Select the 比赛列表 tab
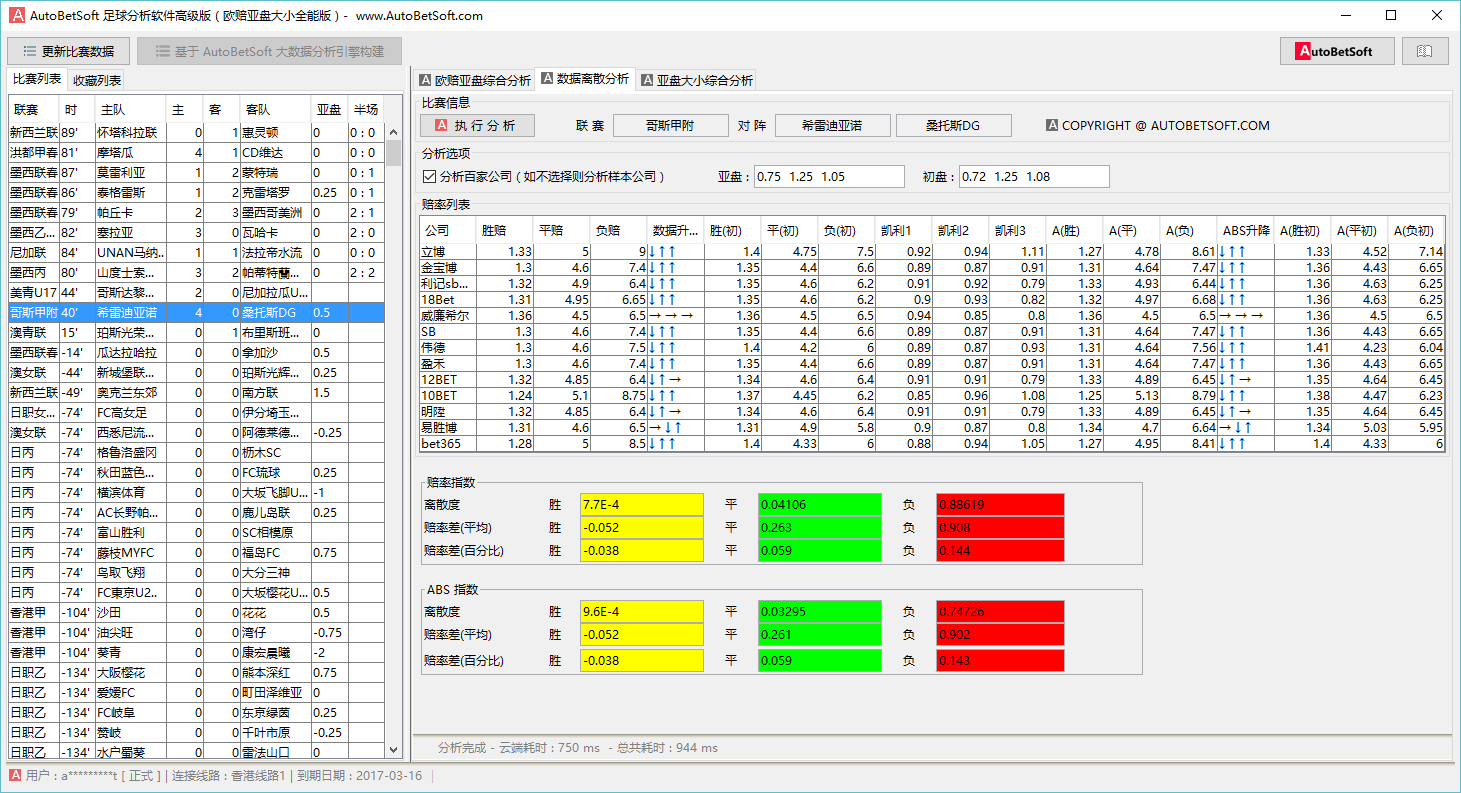Image resolution: width=1461 pixels, height=793 pixels. click(37, 79)
